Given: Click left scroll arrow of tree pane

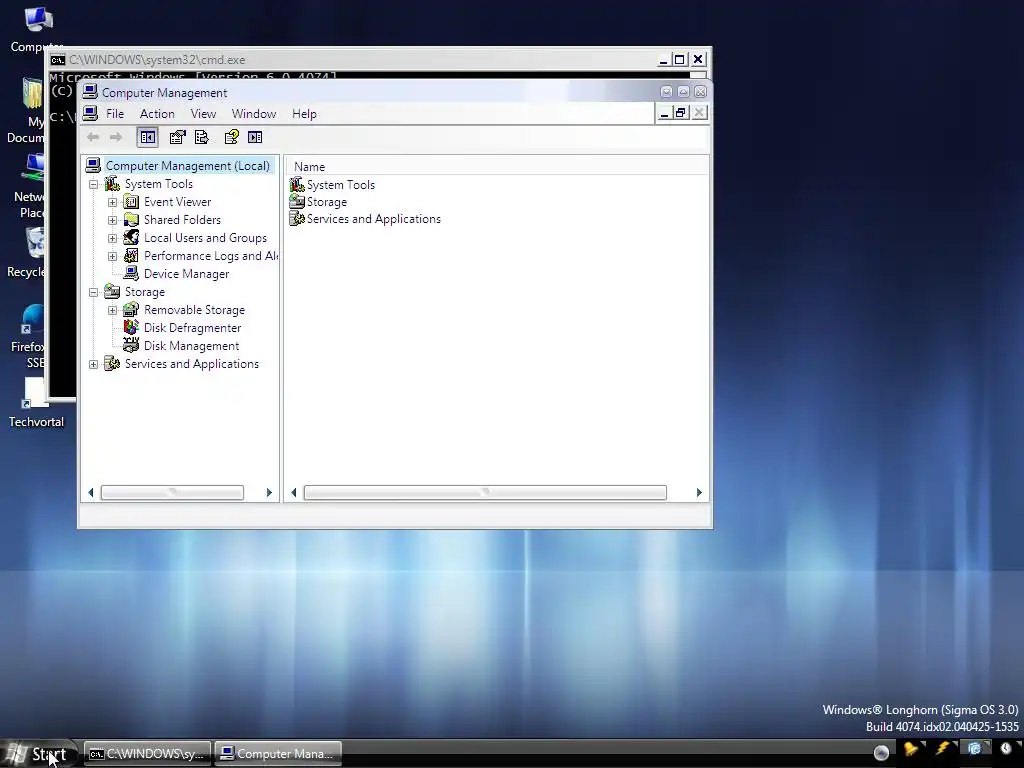Looking at the screenshot, I should pyautogui.click(x=91, y=492).
